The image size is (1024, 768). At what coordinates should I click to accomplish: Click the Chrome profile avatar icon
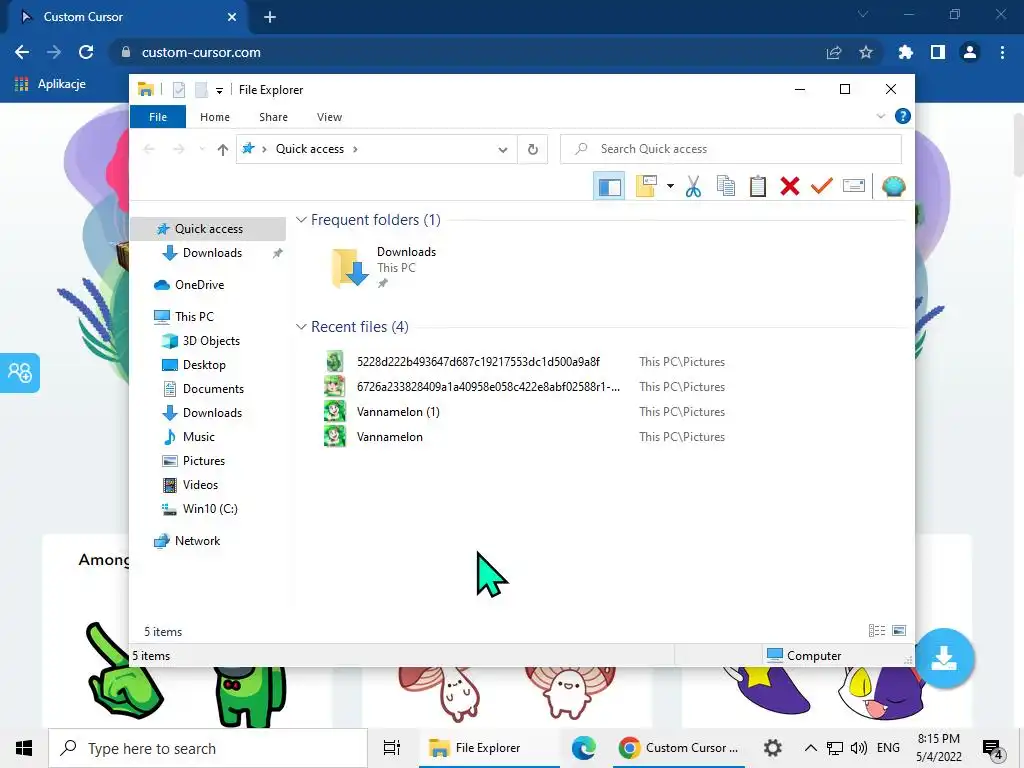pyautogui.click(x=970, y=52)
